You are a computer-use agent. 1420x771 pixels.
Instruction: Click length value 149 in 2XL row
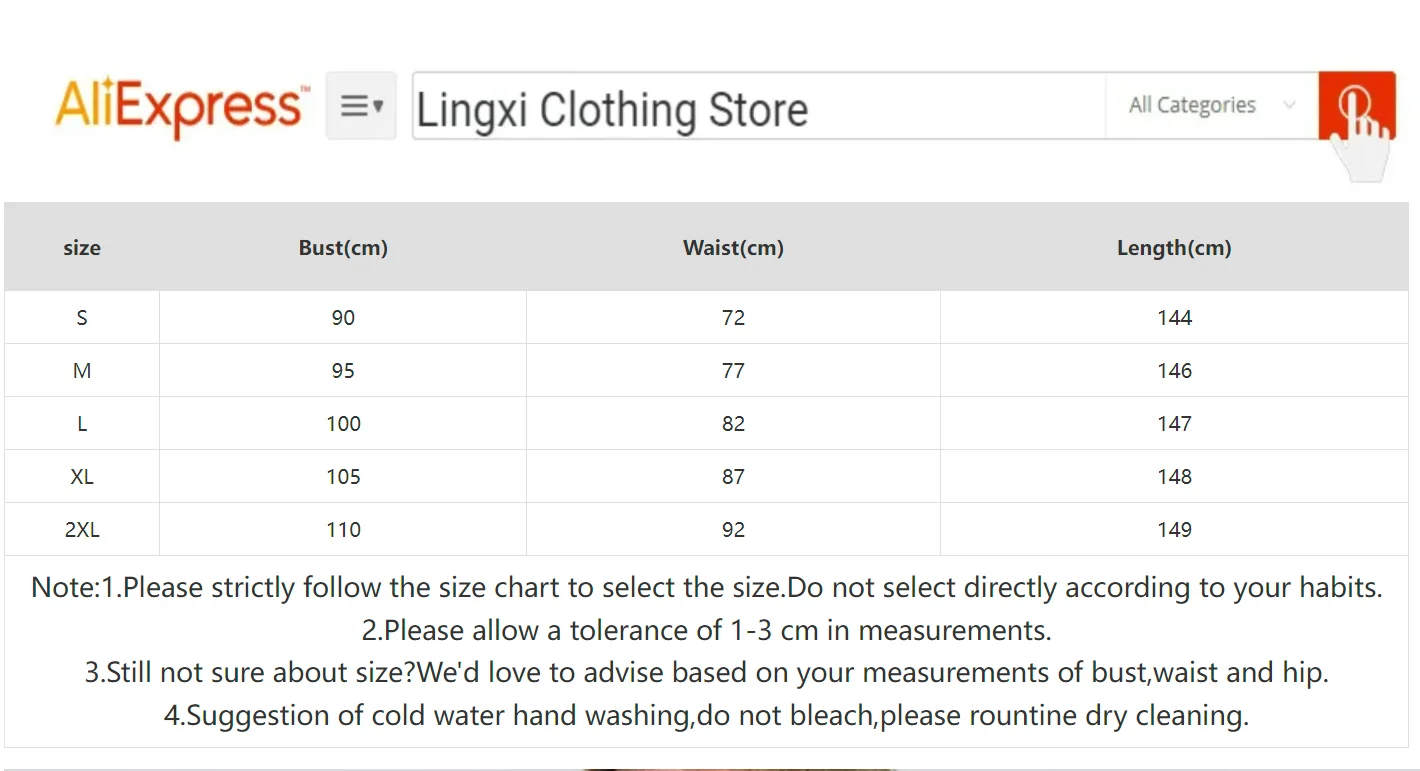(1174, 530)
